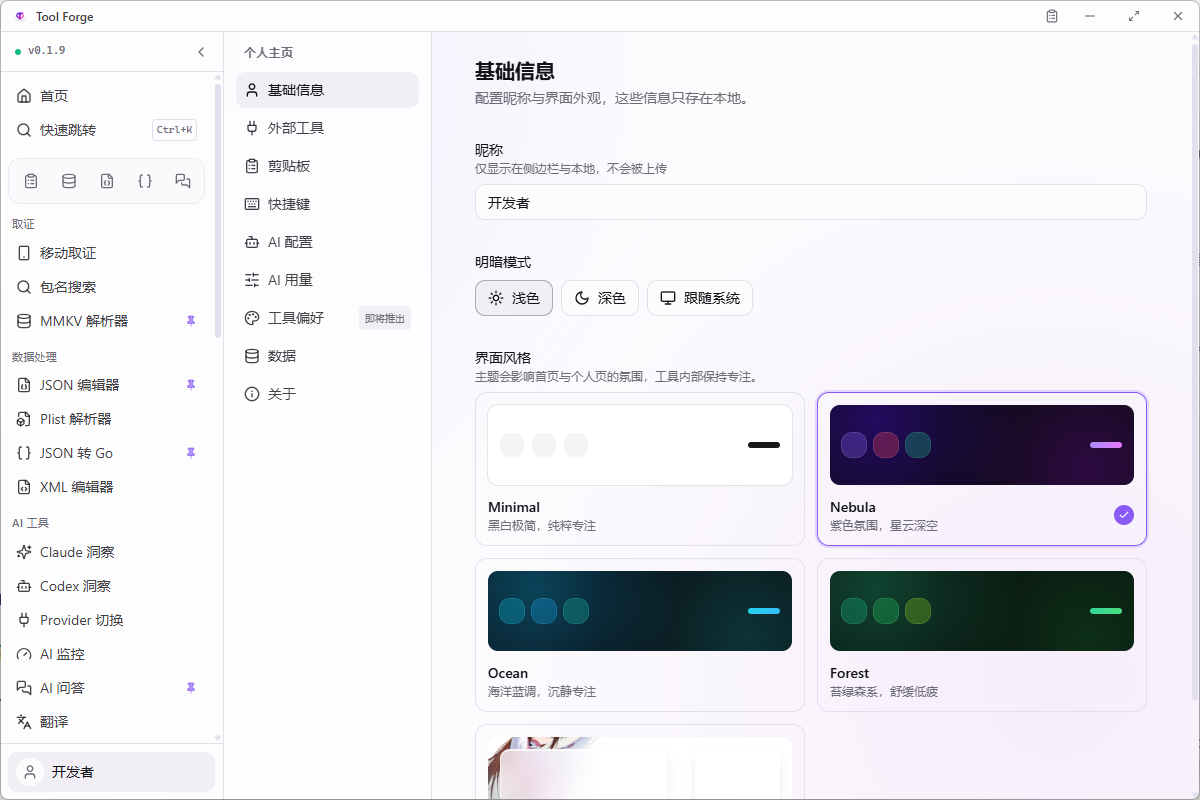This screenshot has height=800, width=1200.
Task: Click the 昵称 nickname input field
Action: click(x=810, y=202)
